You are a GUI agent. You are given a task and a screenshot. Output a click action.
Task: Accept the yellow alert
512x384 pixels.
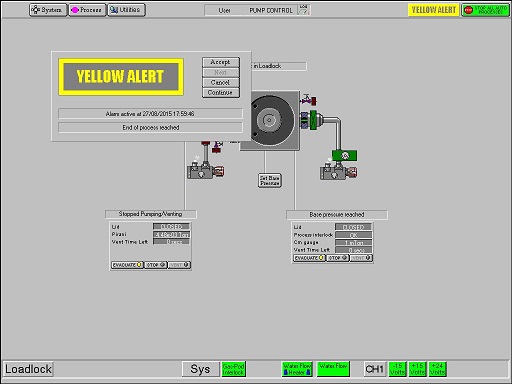point(221,62)
